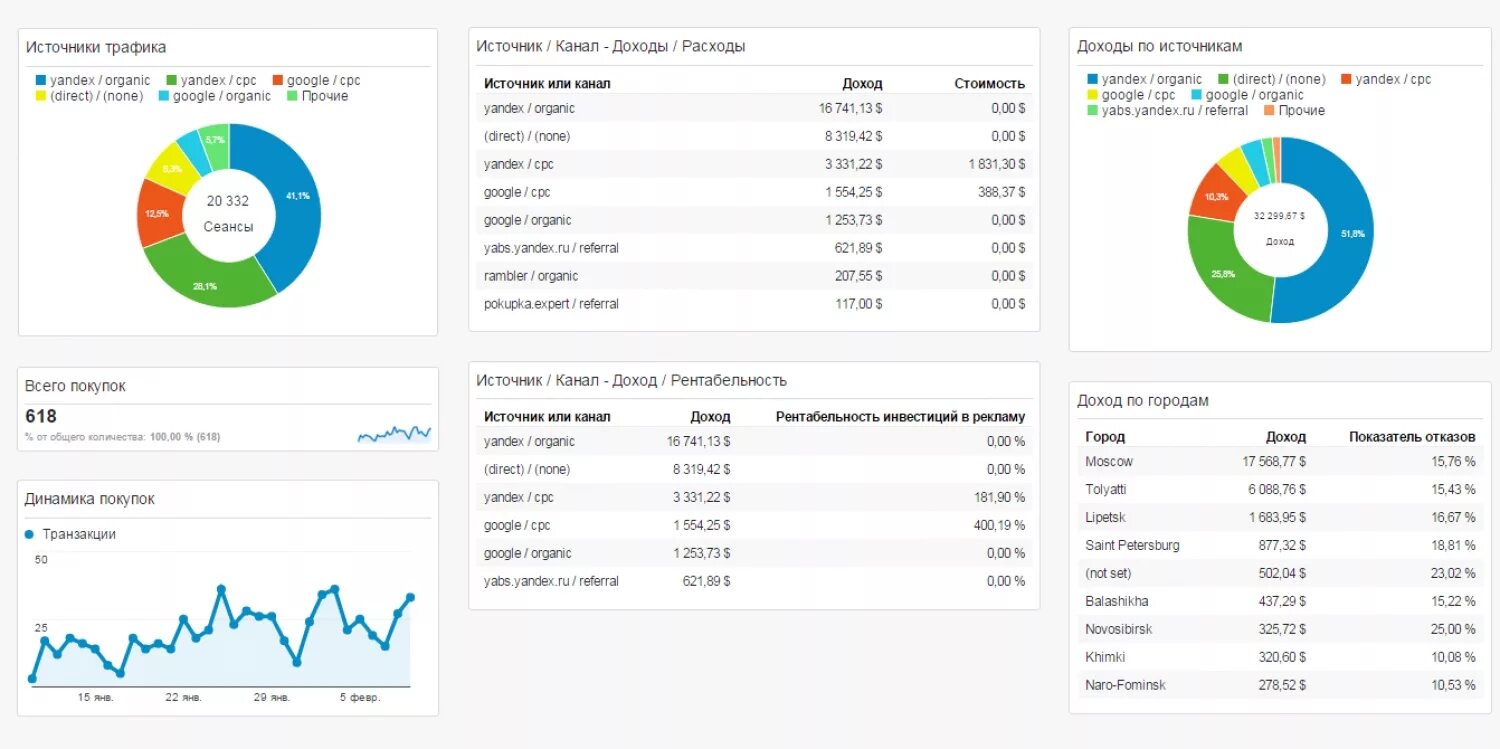Select the "15 янв." axis label
Image resolution: width=1500 pixels, height=749 pixels.
click(x=95, y=698)
